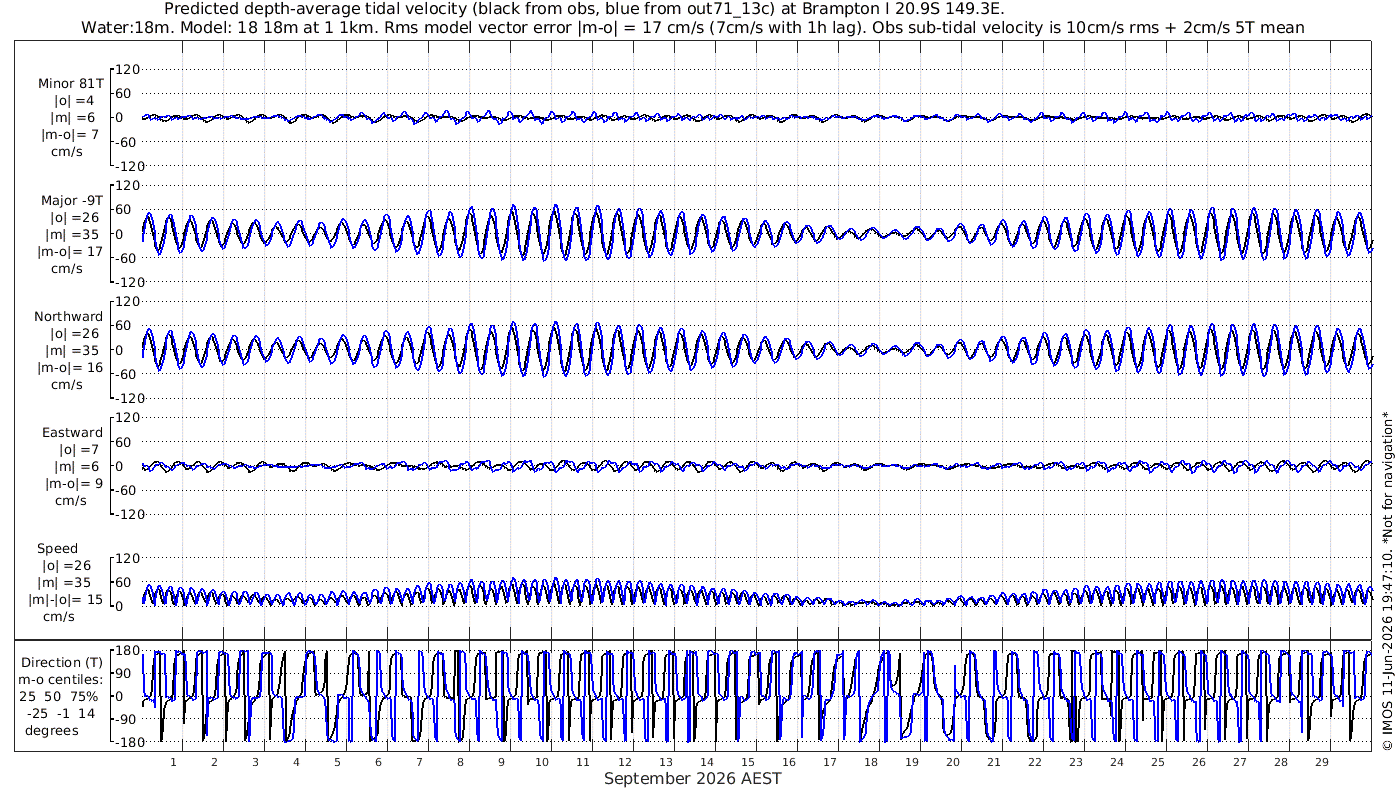Click day 26 on the date axis

[x=1198, y=761]
